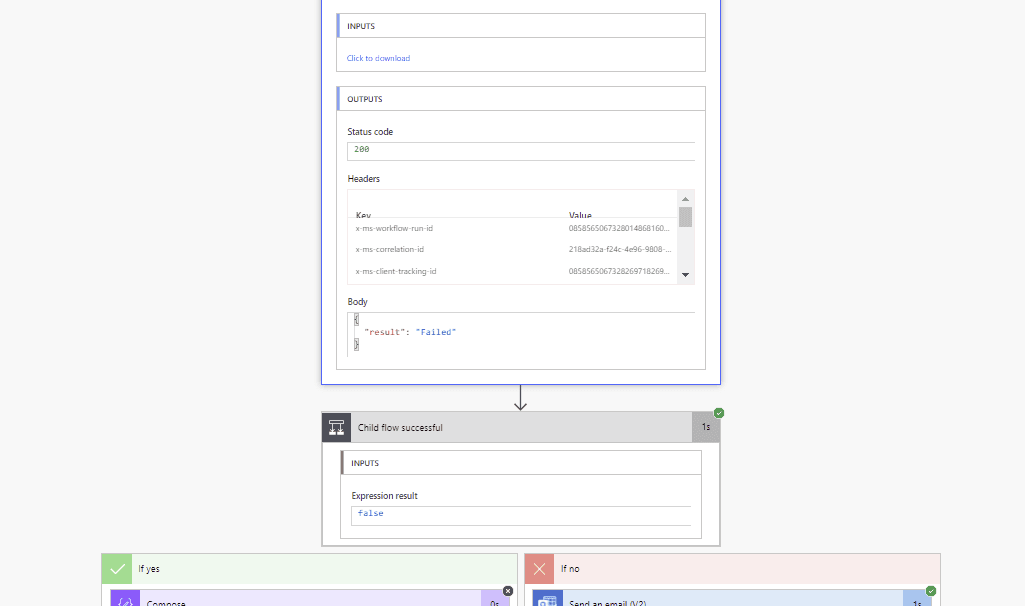Click the Outlook icon on Send an email
The height and width of the screenshot is (606, 1025).
[x=548, y=598]
